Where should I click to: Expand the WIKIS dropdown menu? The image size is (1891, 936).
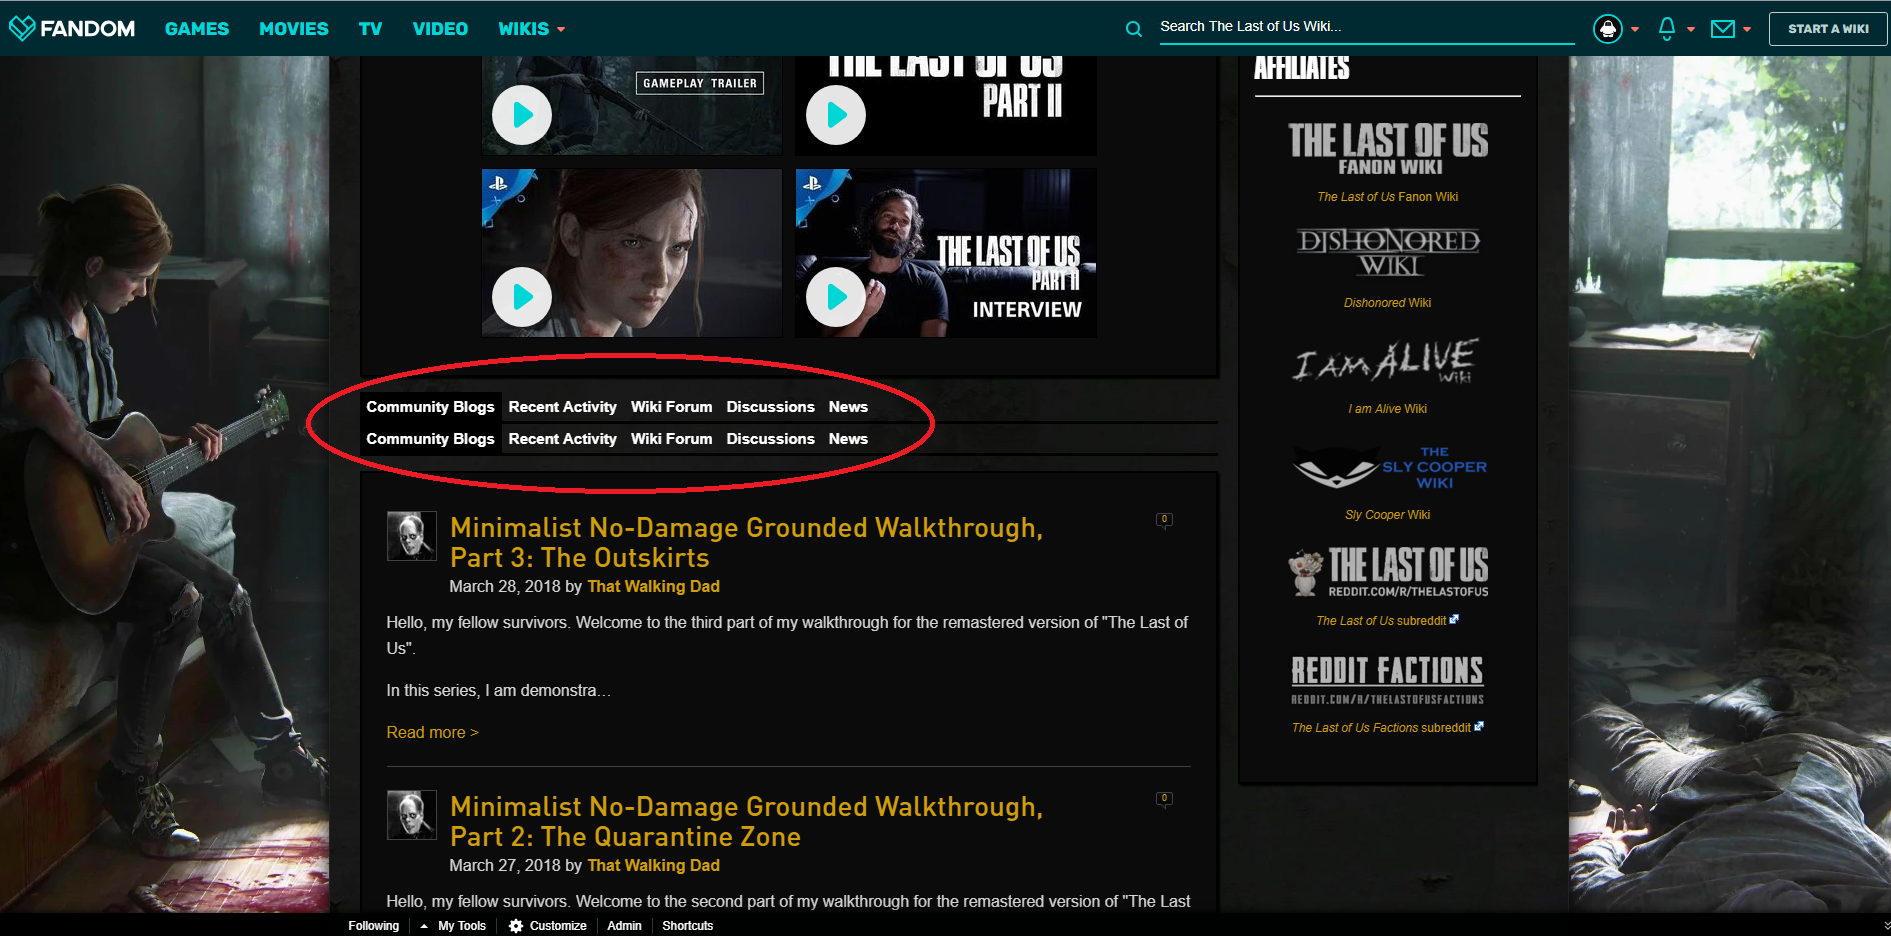(532, 29)
